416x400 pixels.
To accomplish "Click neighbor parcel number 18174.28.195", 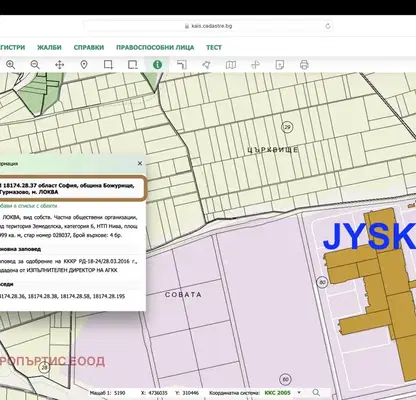I will tap(109, 296).
